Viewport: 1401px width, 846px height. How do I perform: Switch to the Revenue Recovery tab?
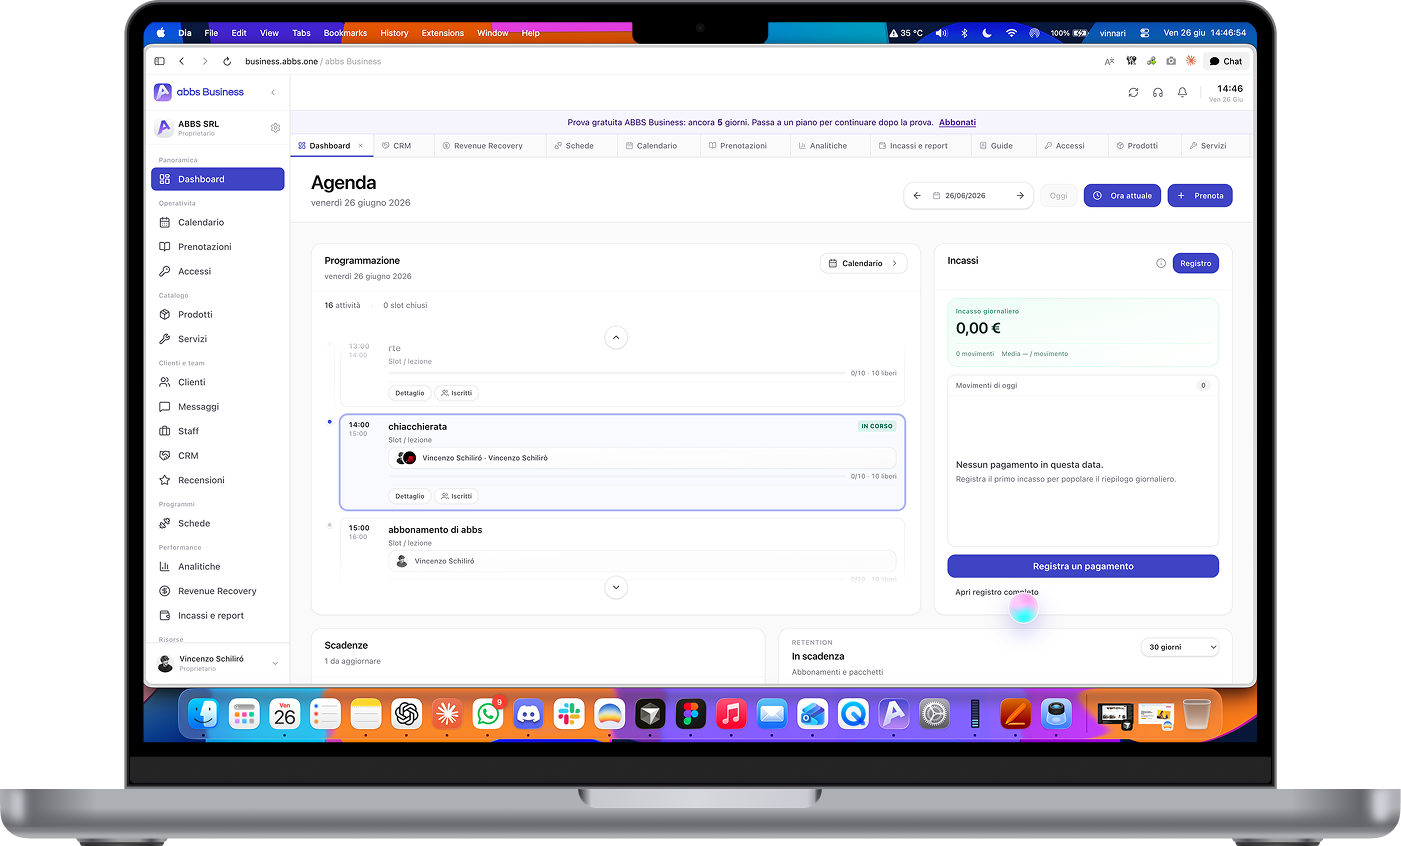(x=483, y=146)
